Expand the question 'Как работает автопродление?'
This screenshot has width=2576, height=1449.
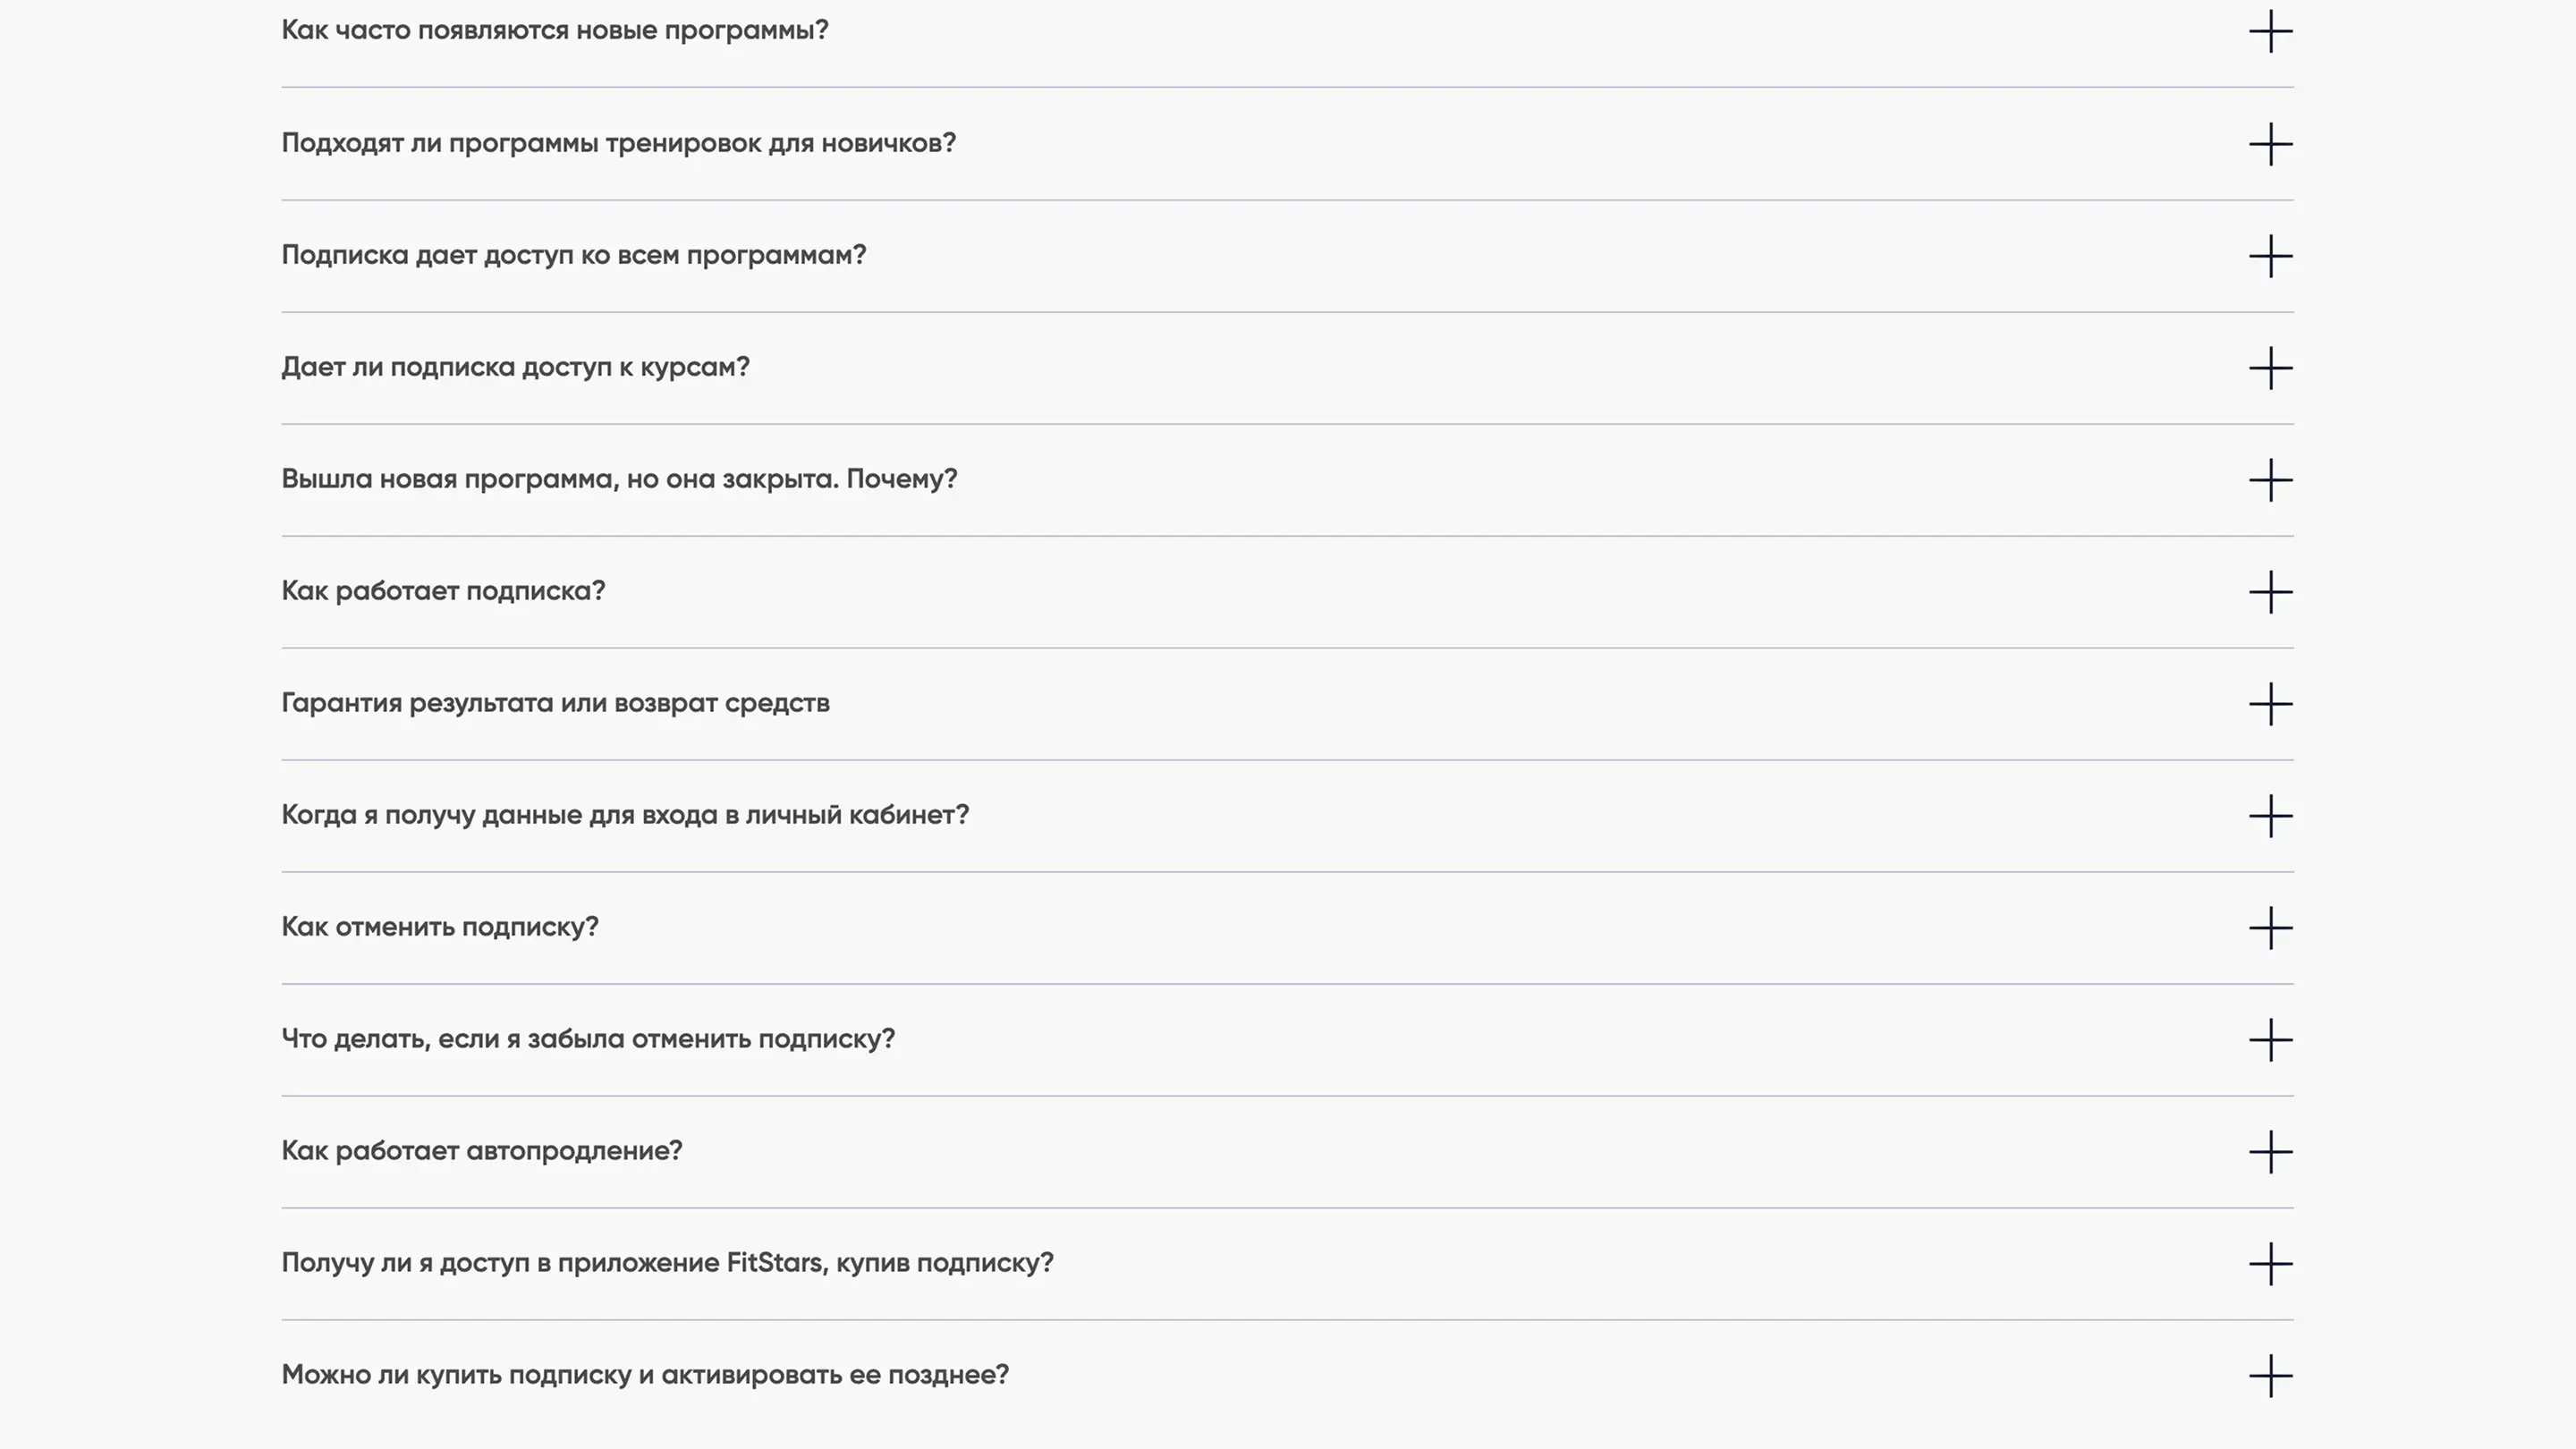coord(2270,1152)
